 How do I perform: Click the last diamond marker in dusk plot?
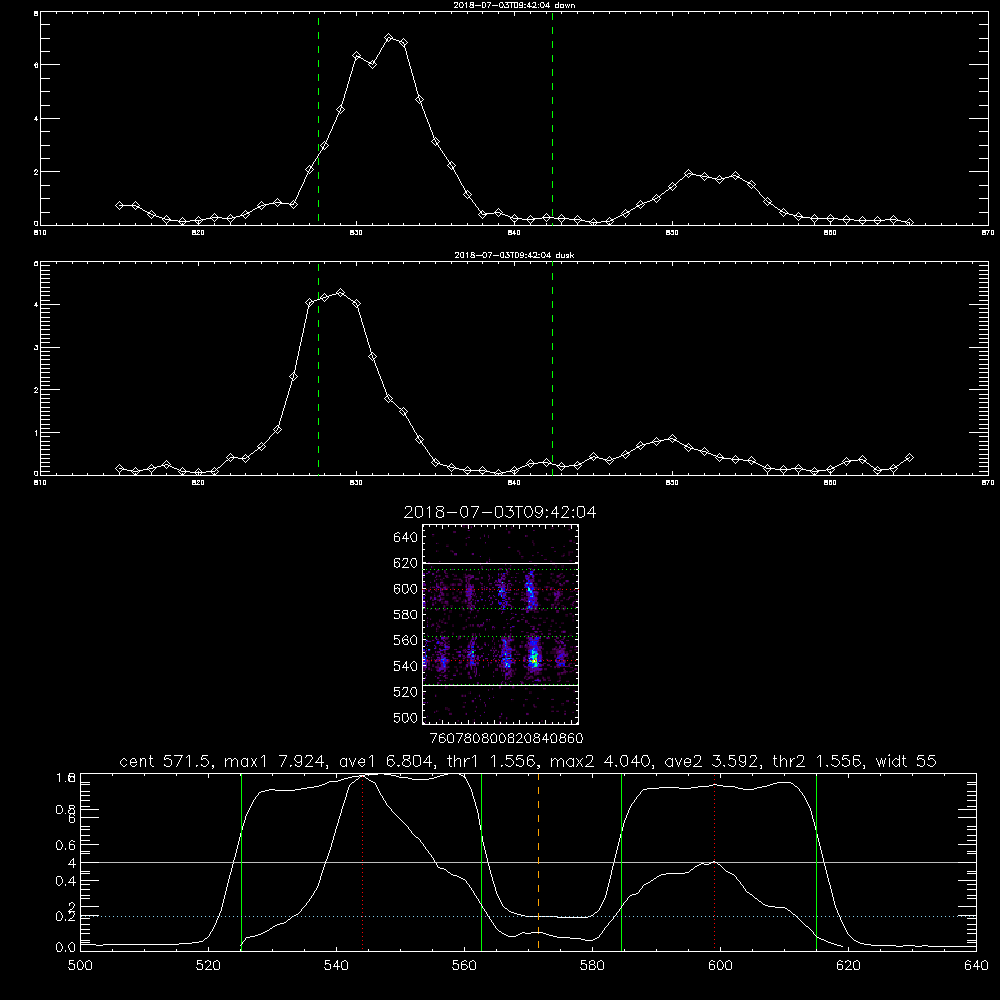(909, 457)
